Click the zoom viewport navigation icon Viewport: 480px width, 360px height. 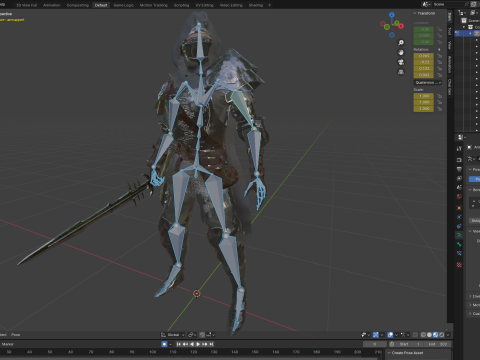pyautogui.click(x=401, y=43)
